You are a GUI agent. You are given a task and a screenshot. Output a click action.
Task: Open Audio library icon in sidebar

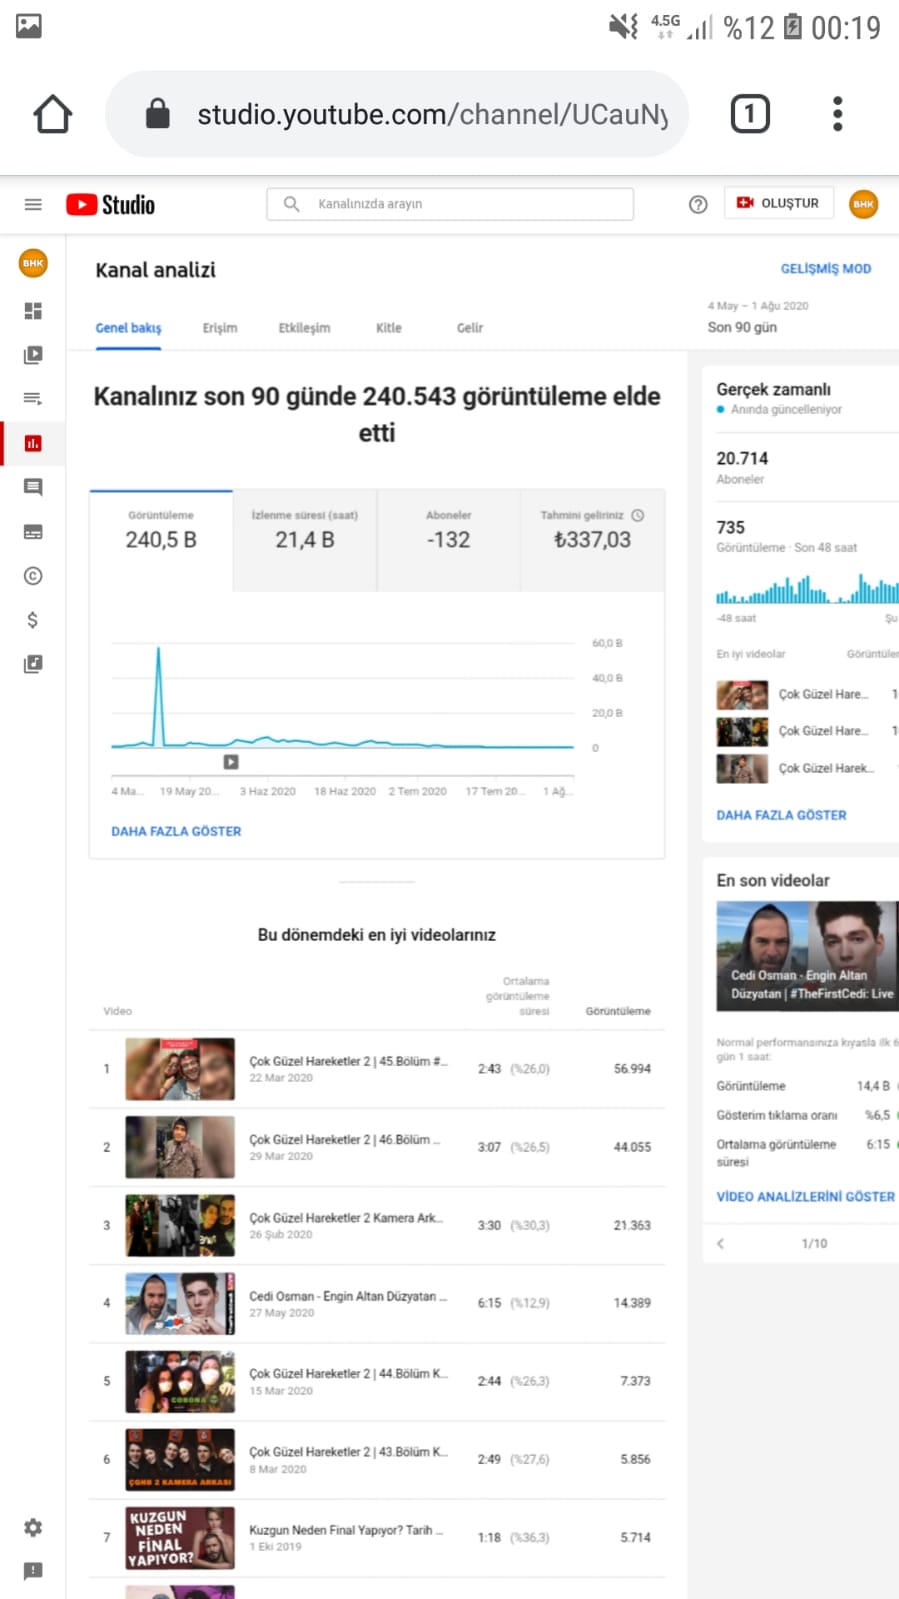[x=33, y=664]
